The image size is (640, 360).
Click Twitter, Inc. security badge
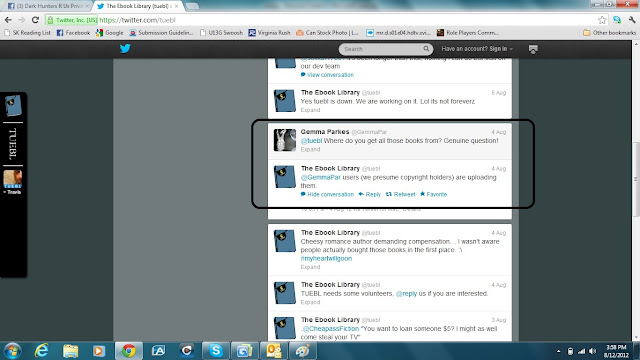coord(72,20)
